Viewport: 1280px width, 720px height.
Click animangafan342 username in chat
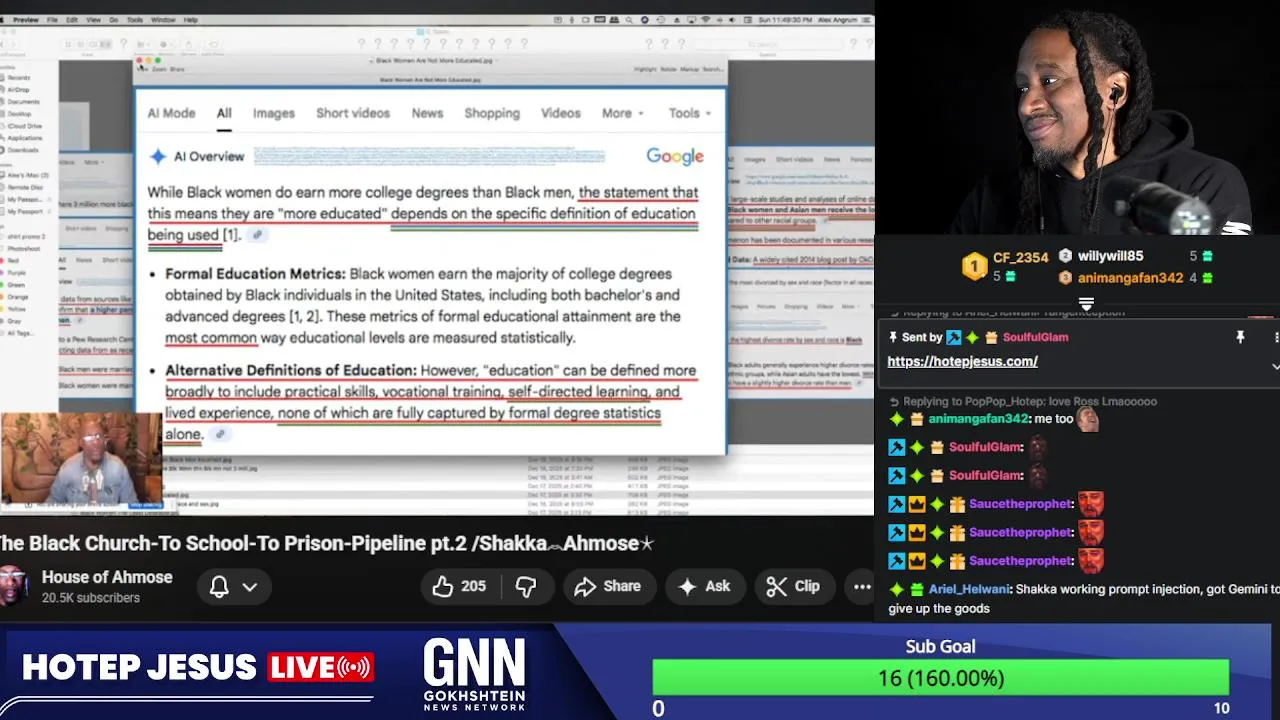tap(977, 419)
